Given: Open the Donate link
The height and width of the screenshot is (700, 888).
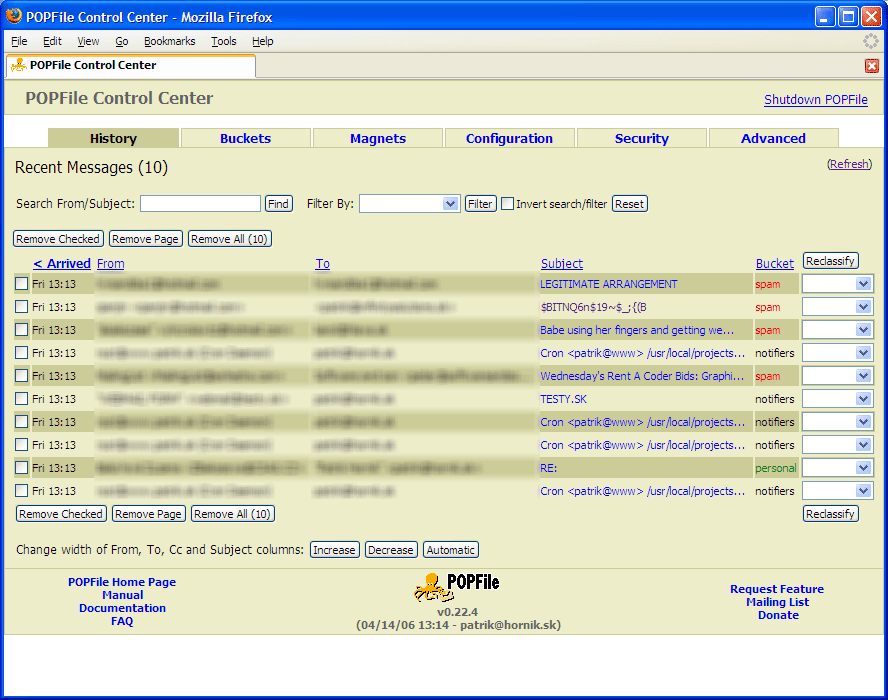Looking at the screenshot, I should [778, 615].
